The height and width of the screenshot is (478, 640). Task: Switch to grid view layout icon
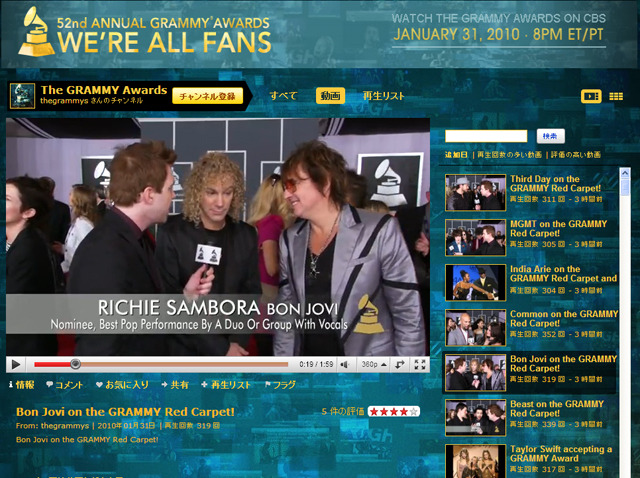616,96
